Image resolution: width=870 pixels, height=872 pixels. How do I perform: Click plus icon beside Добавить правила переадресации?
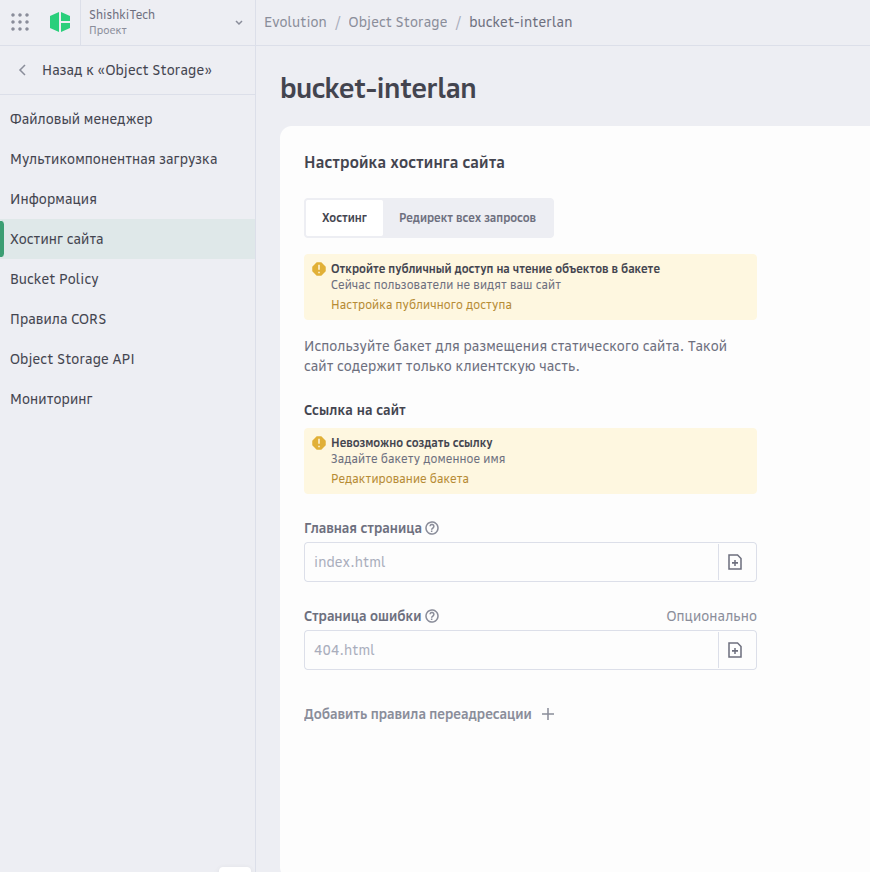coord(548,714)
